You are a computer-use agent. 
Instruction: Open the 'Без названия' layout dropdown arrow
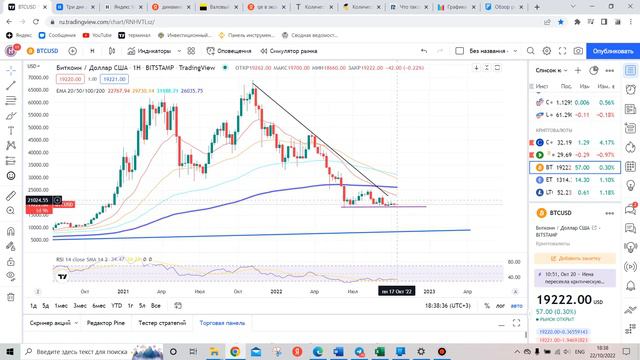pos(516,51)
